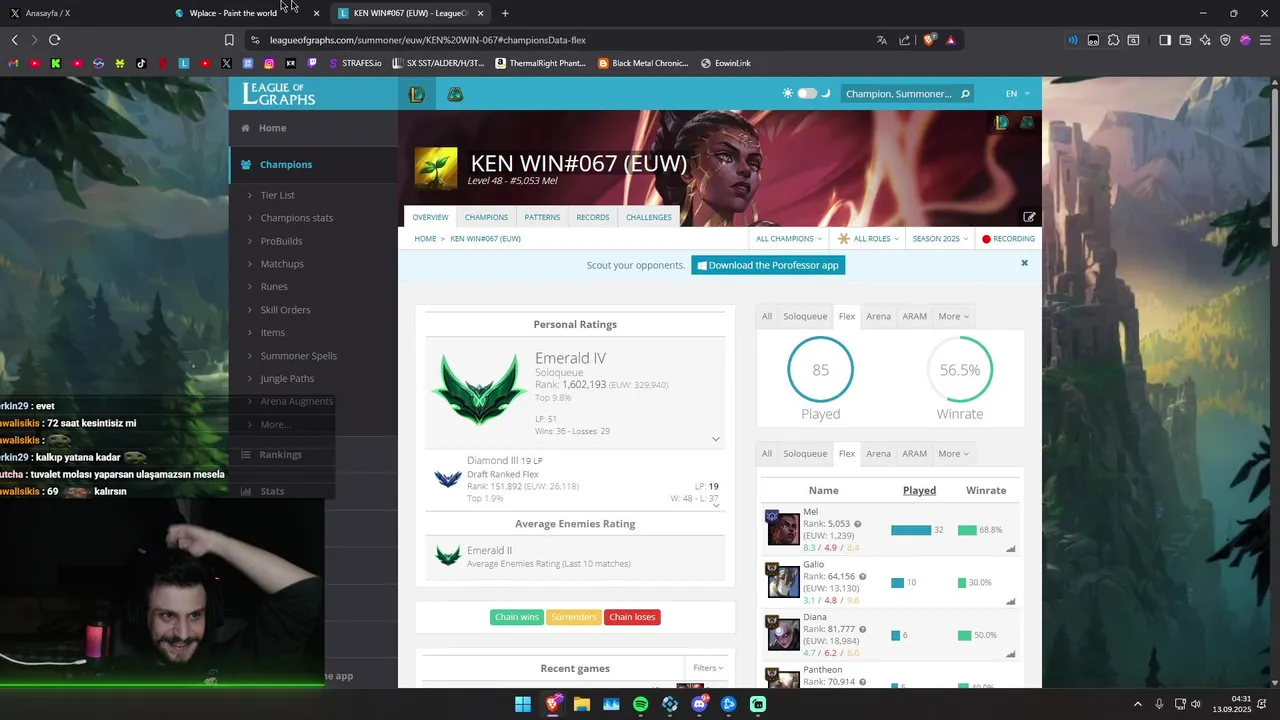
Task: Click the Mel champion portrait
Action: pos(783,529)
